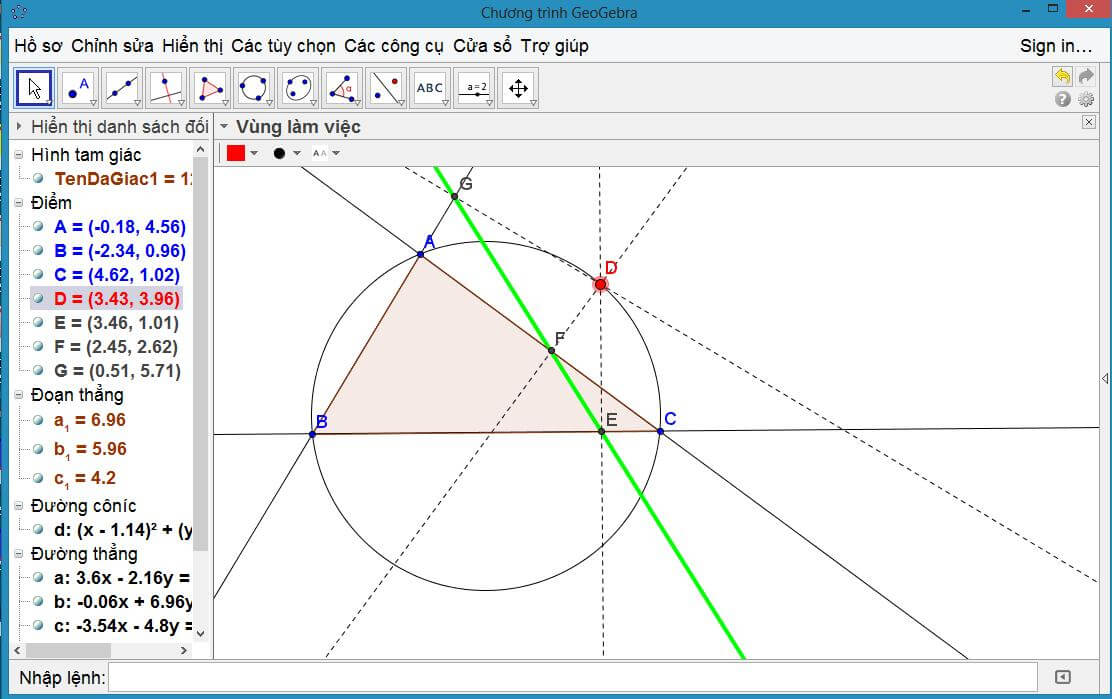
Task: Click the Undo arrow icon
Action: pyautogui.click(x=1062, y=76)
